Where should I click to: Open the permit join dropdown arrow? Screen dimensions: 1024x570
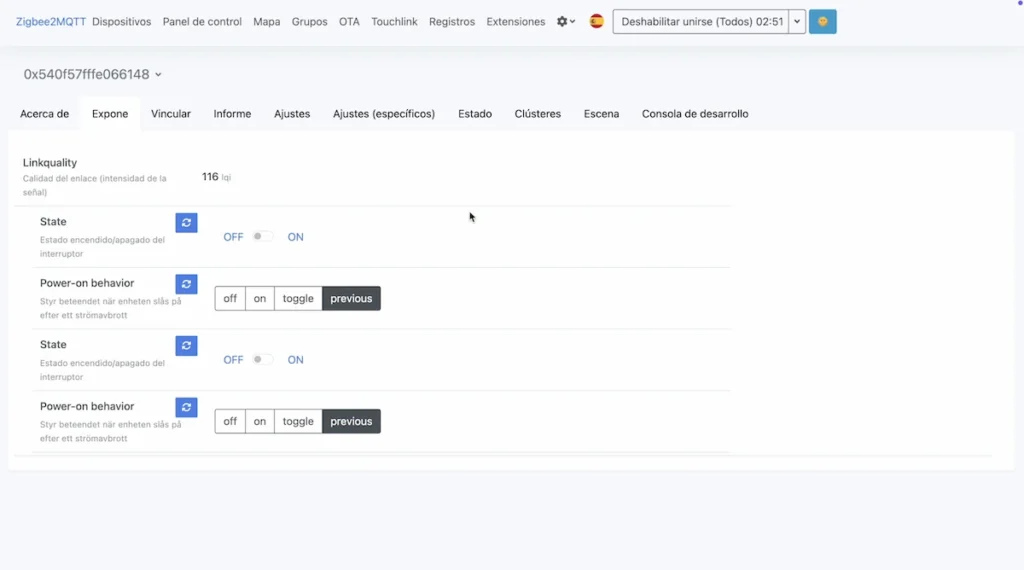(797, 22)
